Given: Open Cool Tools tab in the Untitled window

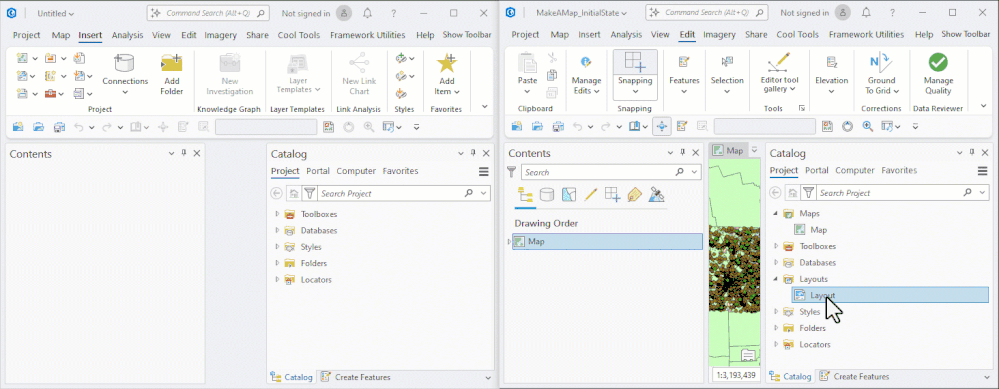Looking at the screenshot, I should click(299, 36).
